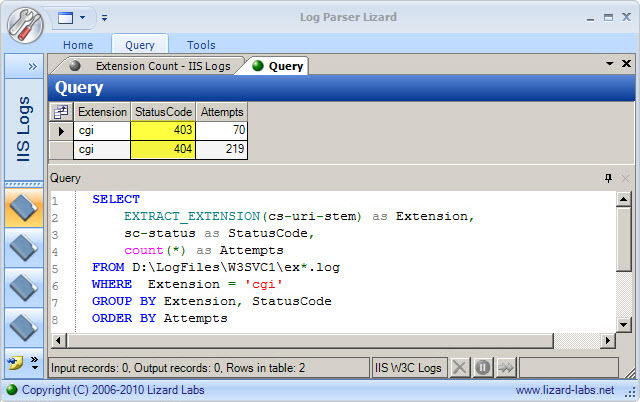640x402 pixels.
Task: Click the horizontal scroll right arrow
Action: (x=608, y=340)
